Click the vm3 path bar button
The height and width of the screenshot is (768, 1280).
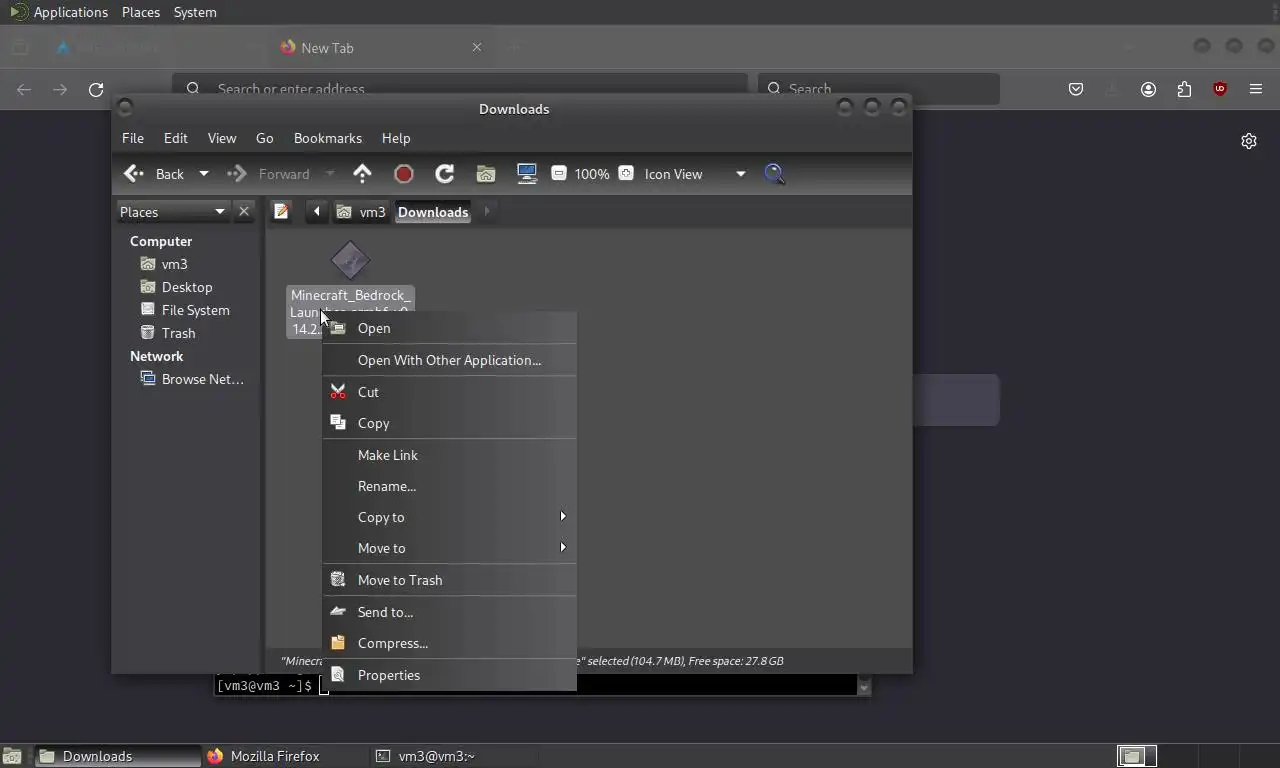click(x=361, y=212)
